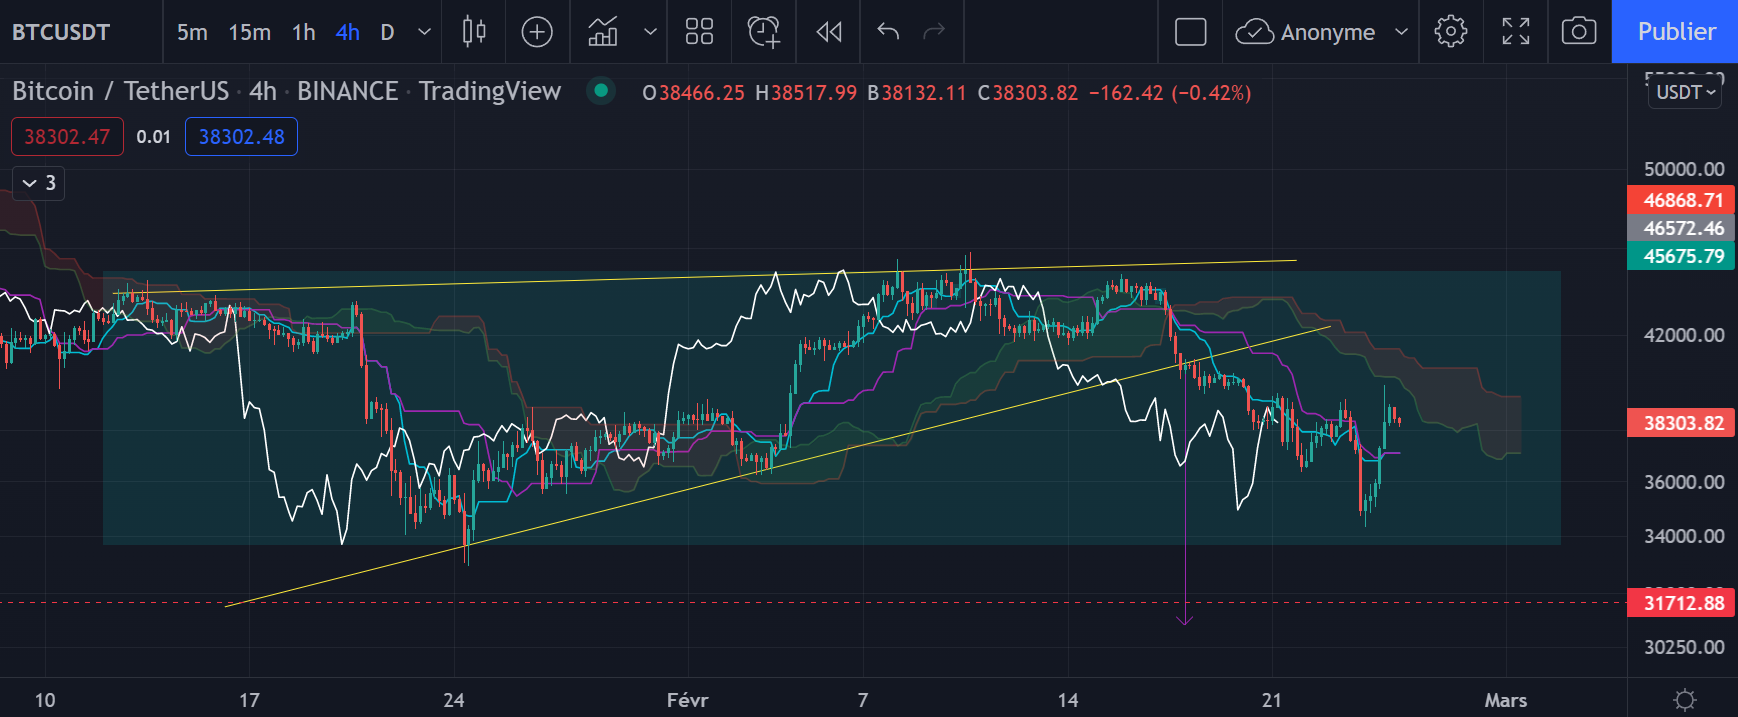Collapse the indicator legend showing 3
The height and width of the screenshot is (717, 1738).
pyautogui.click(x=39, y=183)
